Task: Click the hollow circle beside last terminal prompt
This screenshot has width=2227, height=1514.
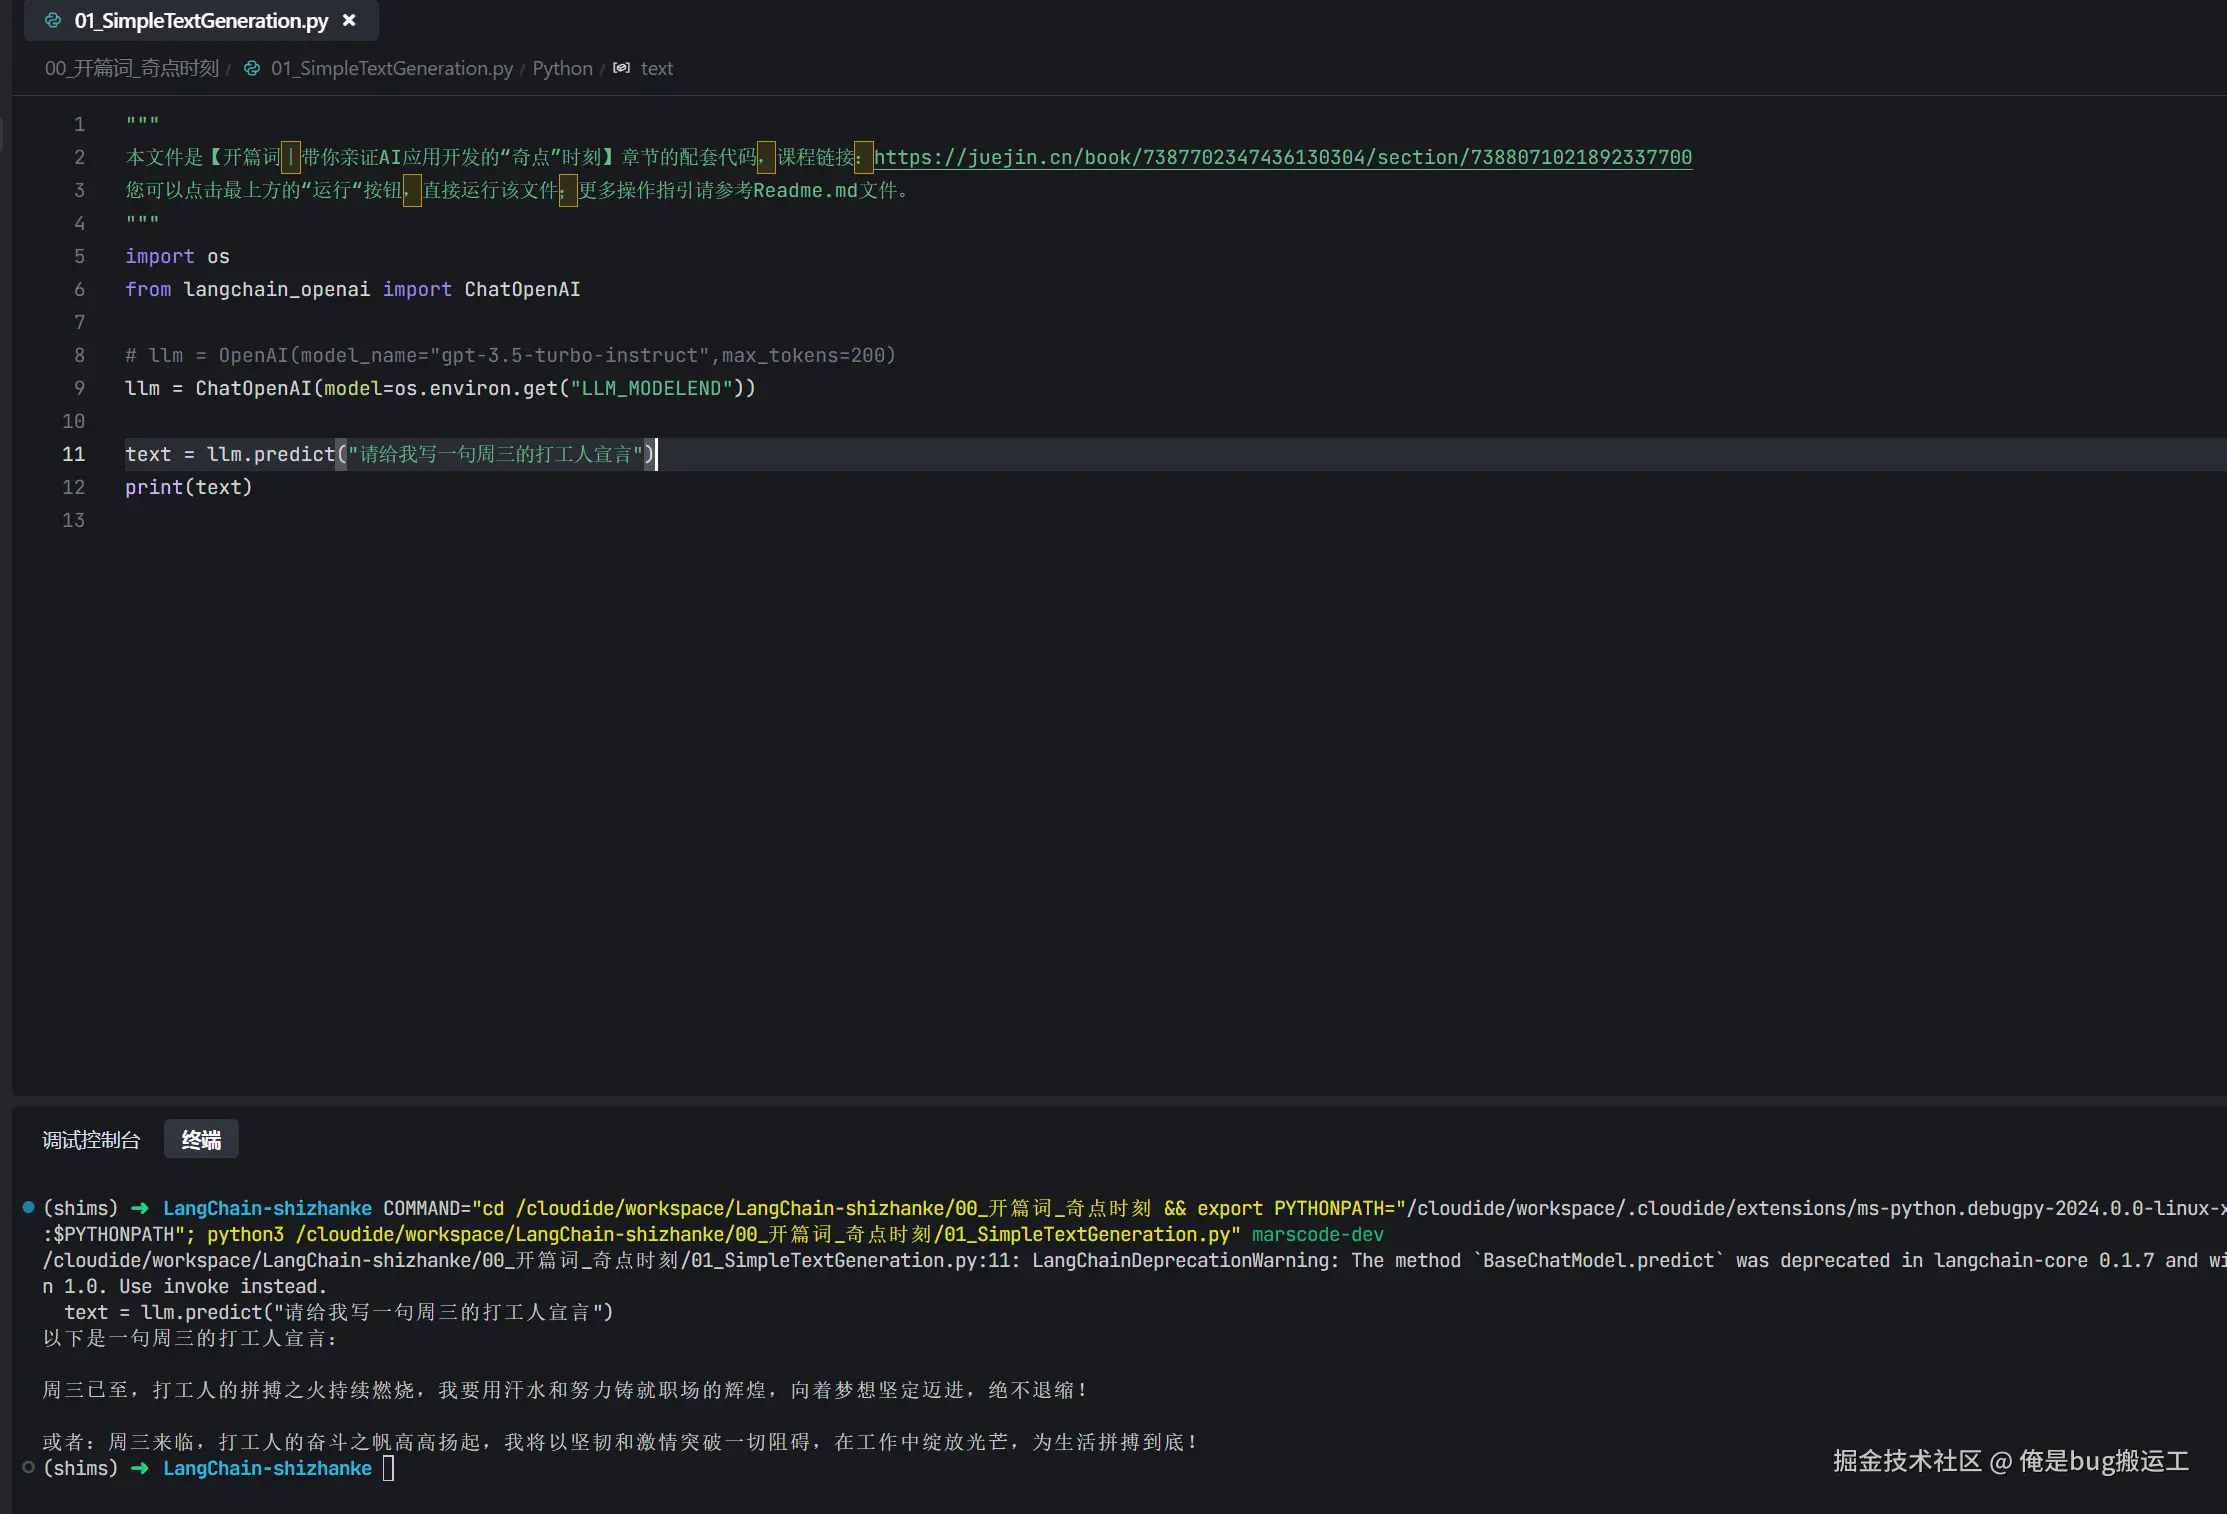Action: [x=28, y=1467]
